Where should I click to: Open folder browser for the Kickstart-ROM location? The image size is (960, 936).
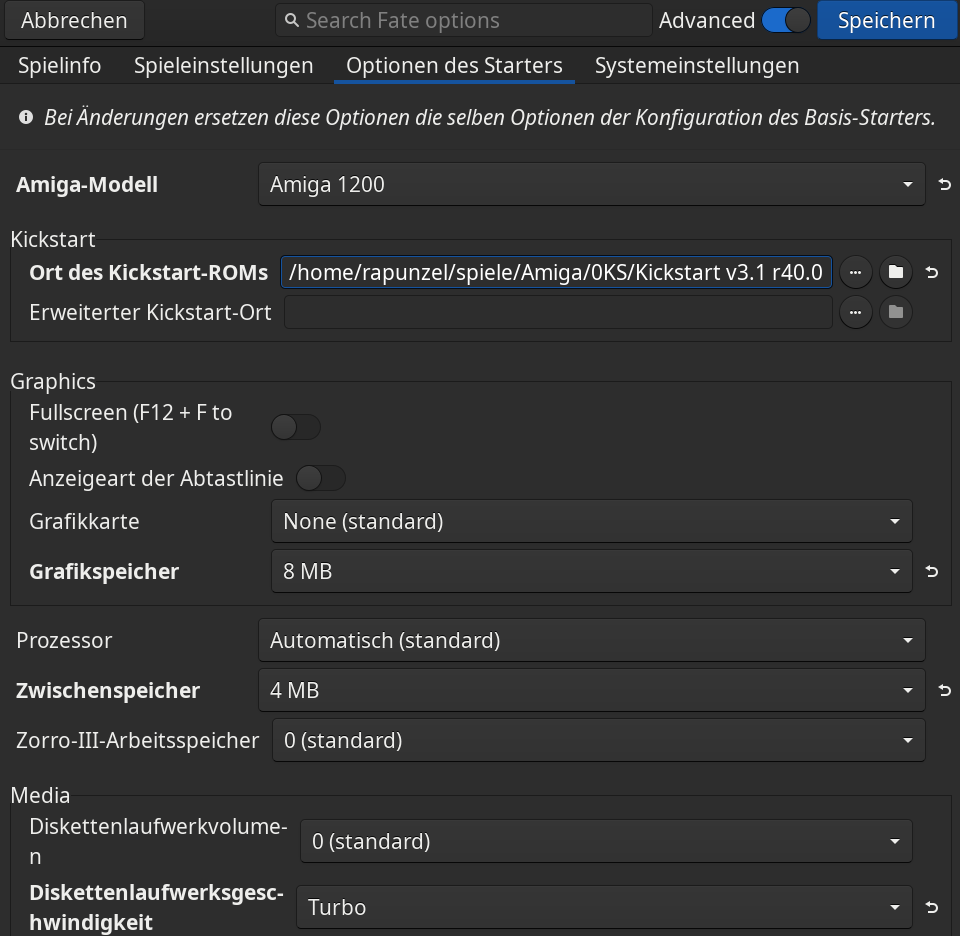pyautogui.click(x=896, y=272)
